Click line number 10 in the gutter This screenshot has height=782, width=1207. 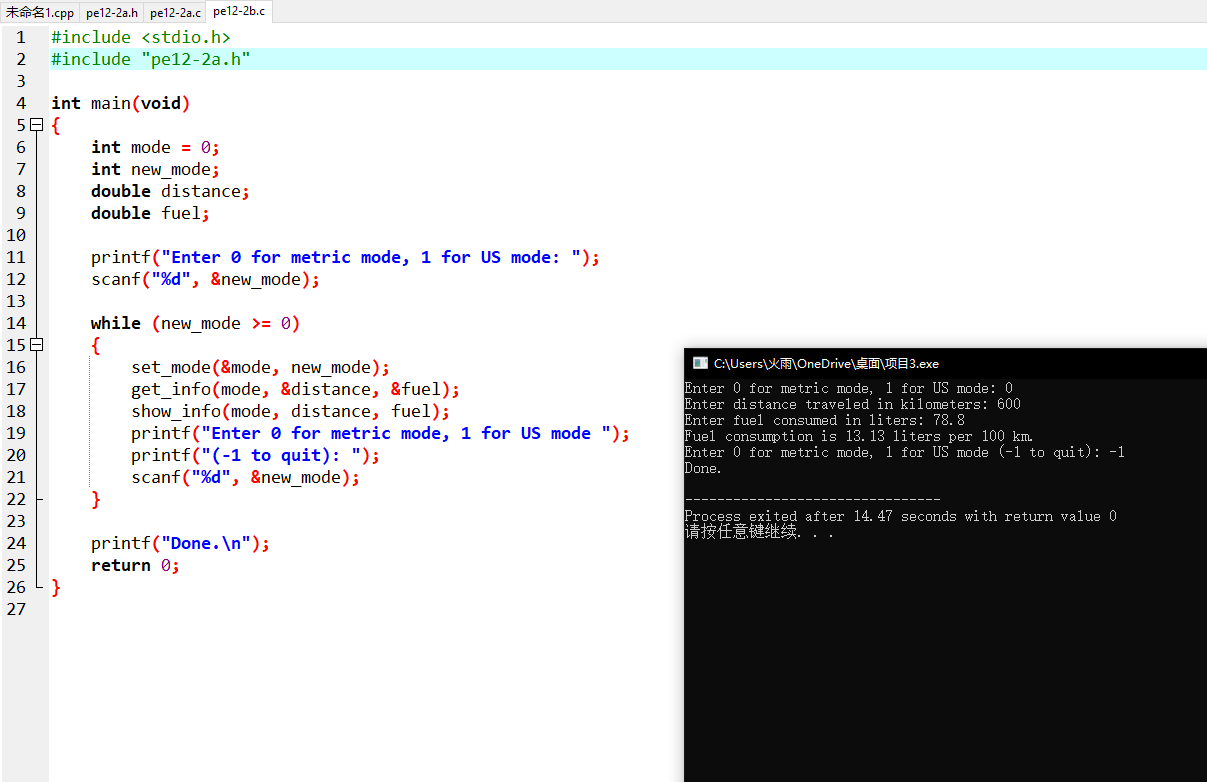16,235
